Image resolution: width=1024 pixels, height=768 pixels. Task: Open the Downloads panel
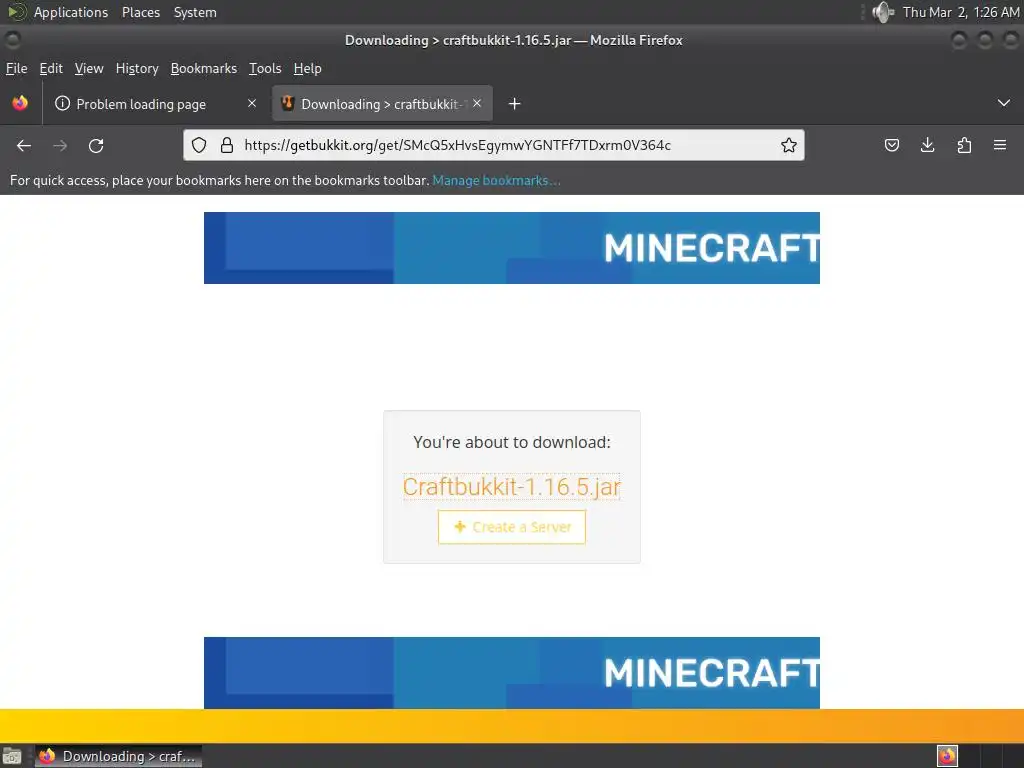coord(927,145)
